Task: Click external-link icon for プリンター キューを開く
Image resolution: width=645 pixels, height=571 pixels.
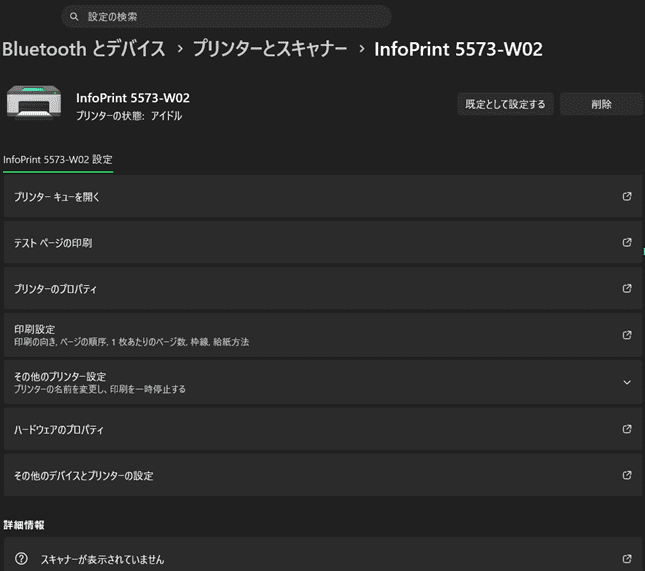Action: coord(627,197)
